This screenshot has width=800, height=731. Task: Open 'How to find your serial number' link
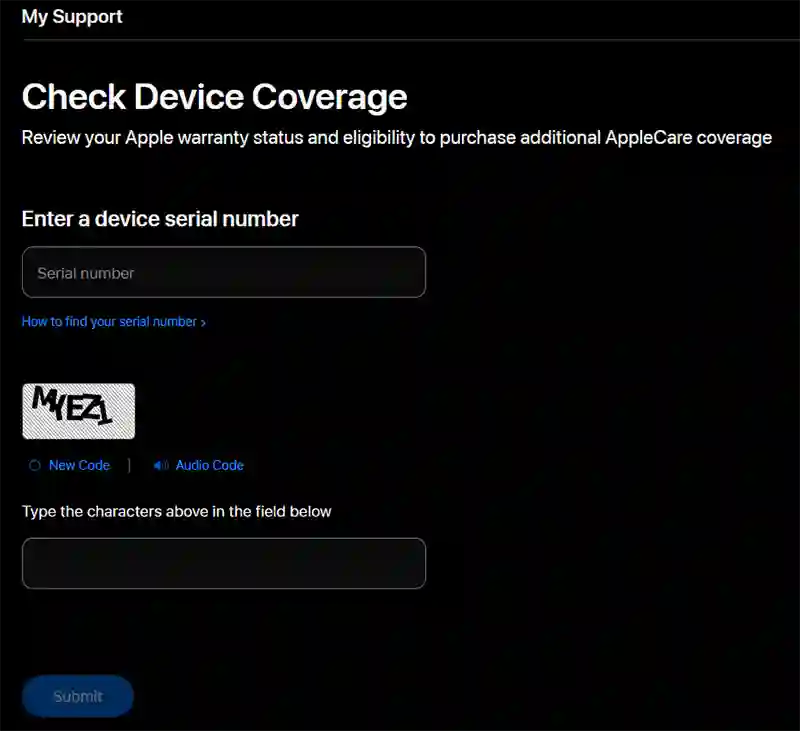pos(114,322)
